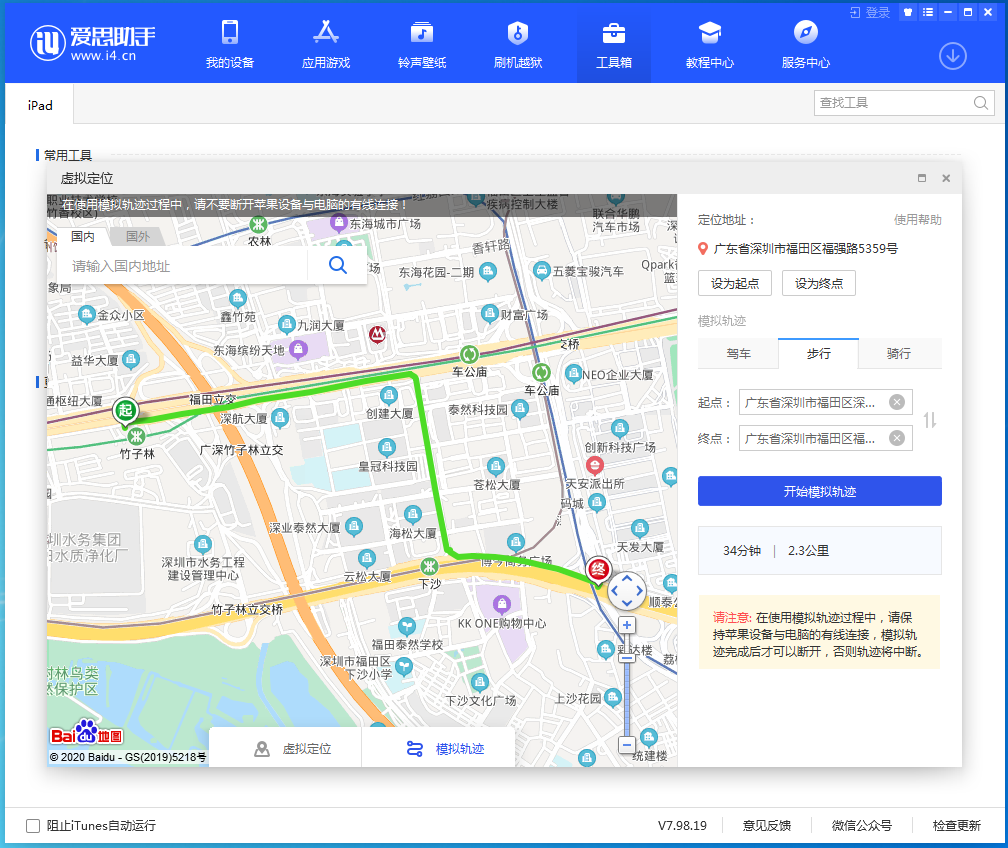Open 铃声壁纸 ringtones and wallpapers
Viewport: 1008px width, 848px height.
[422, 44]
